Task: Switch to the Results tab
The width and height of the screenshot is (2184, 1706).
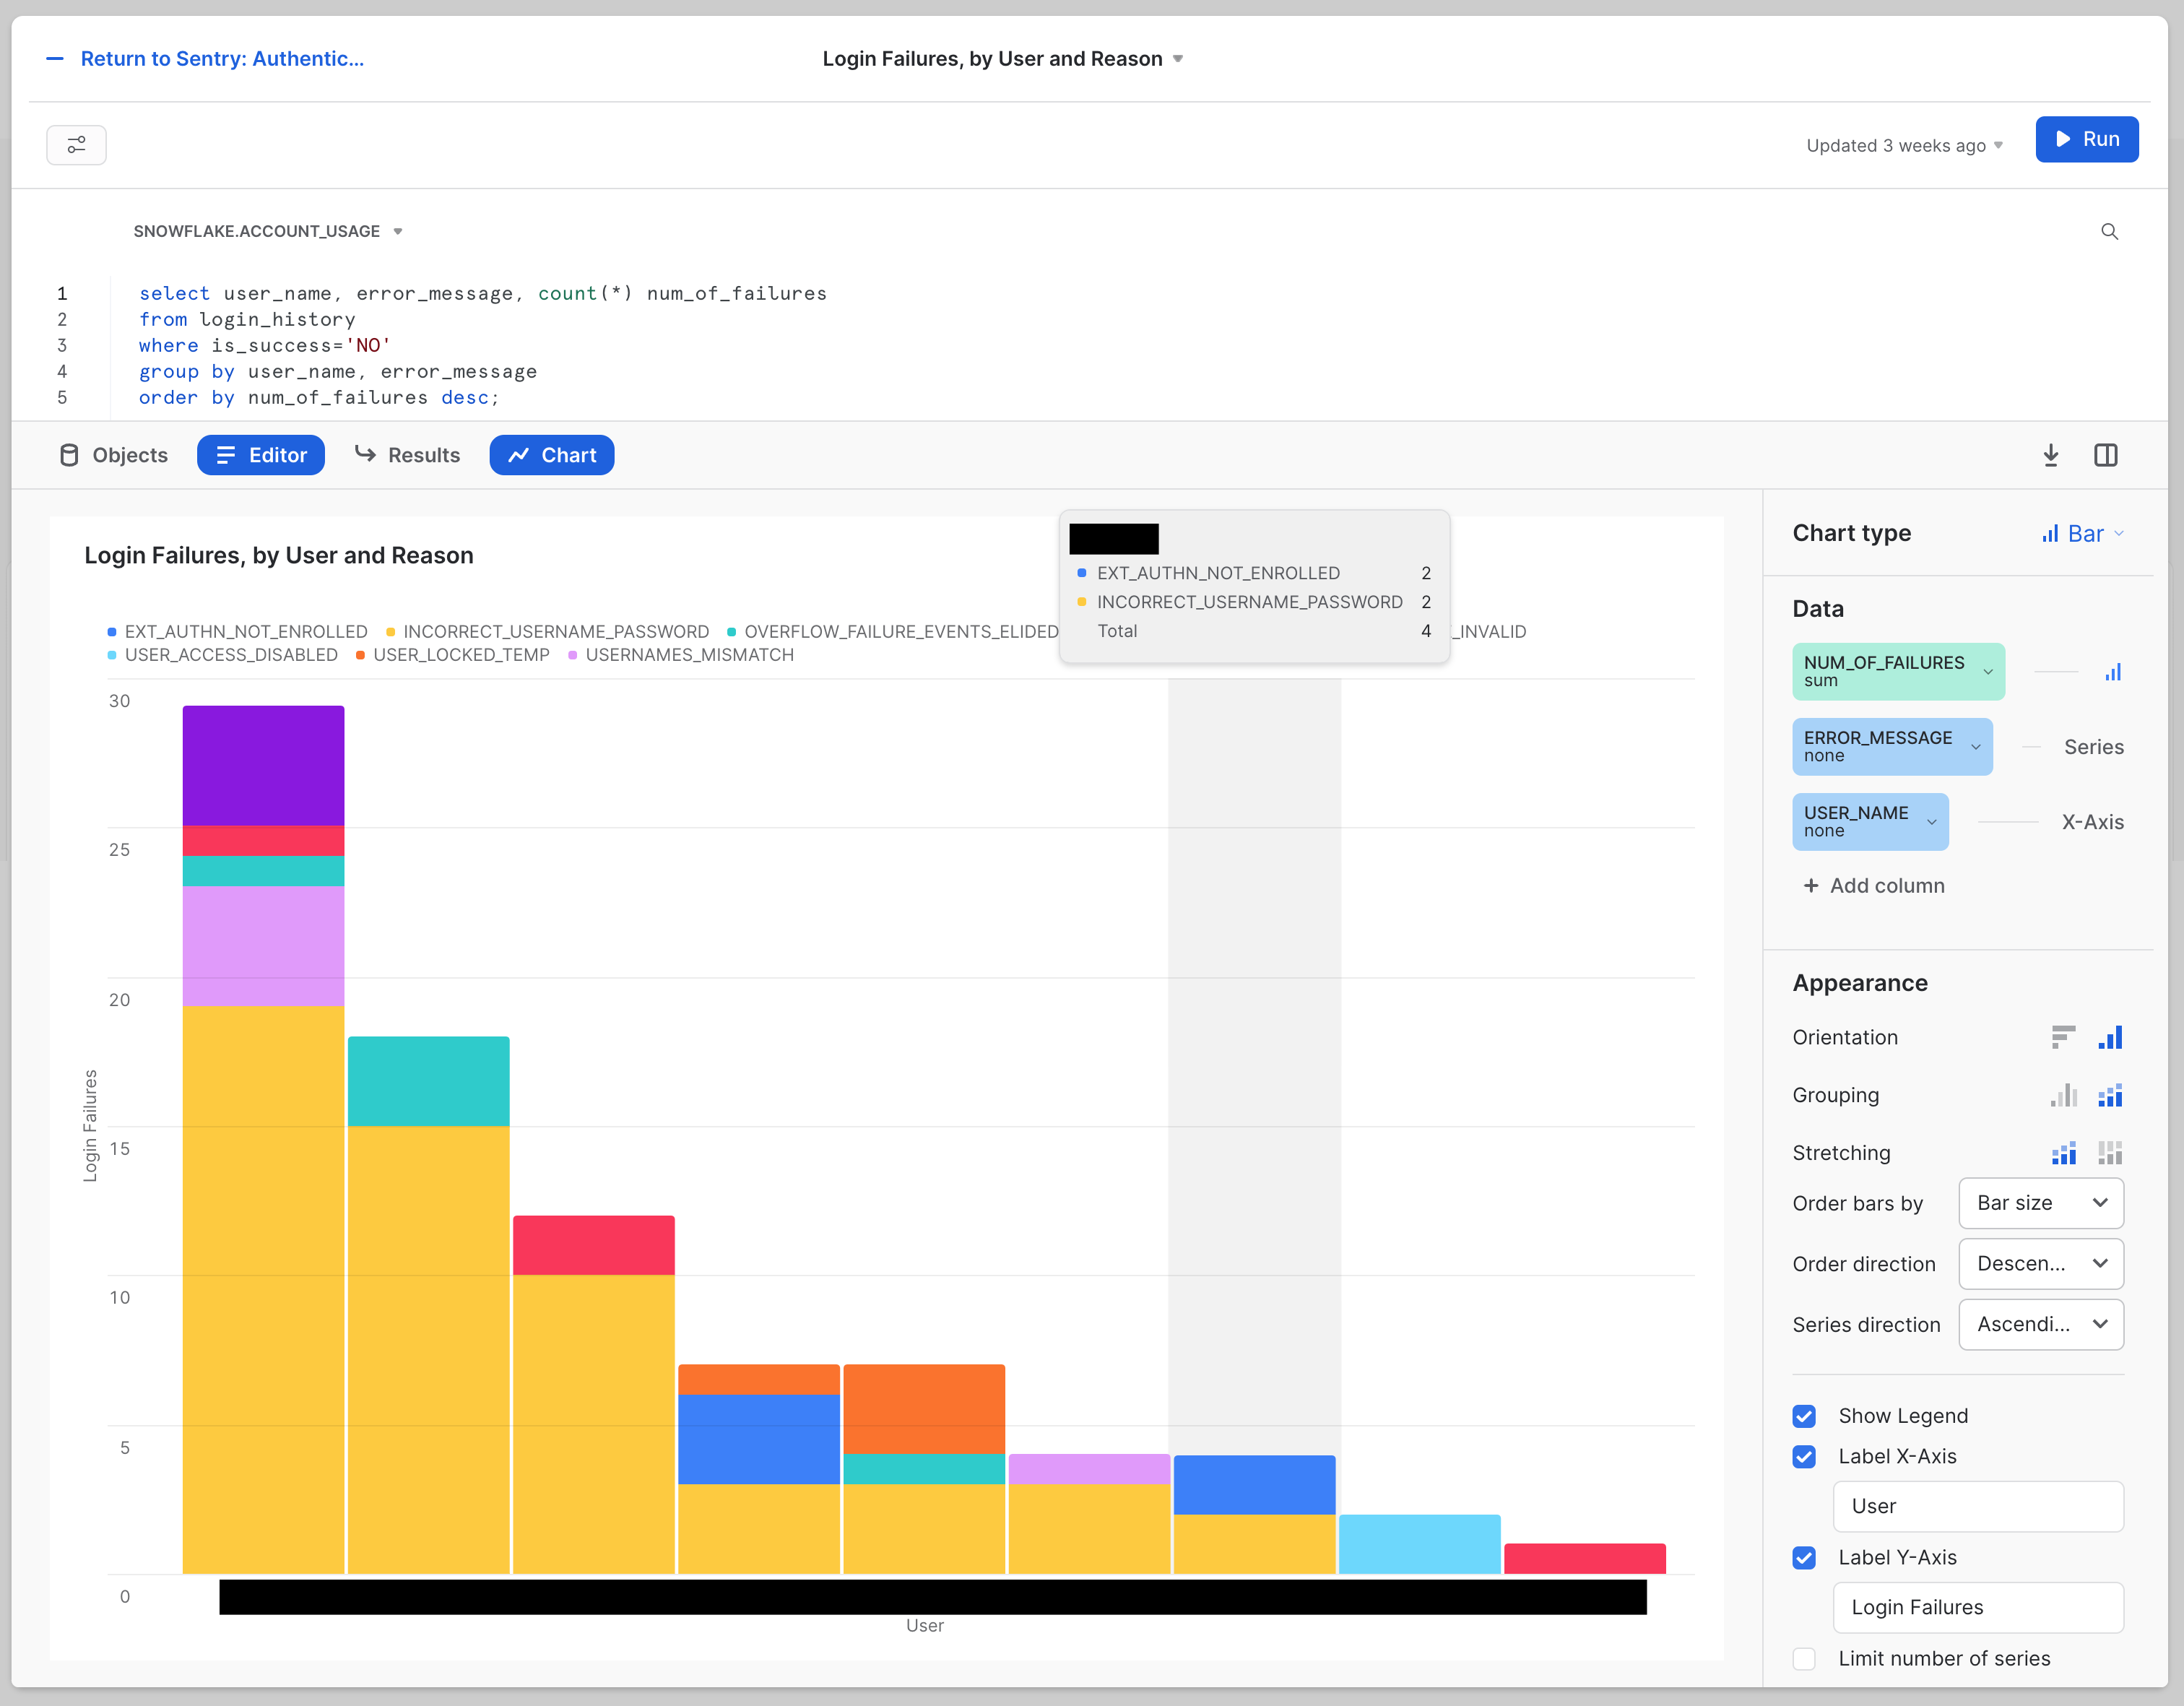Action: [x=407, y=455]
